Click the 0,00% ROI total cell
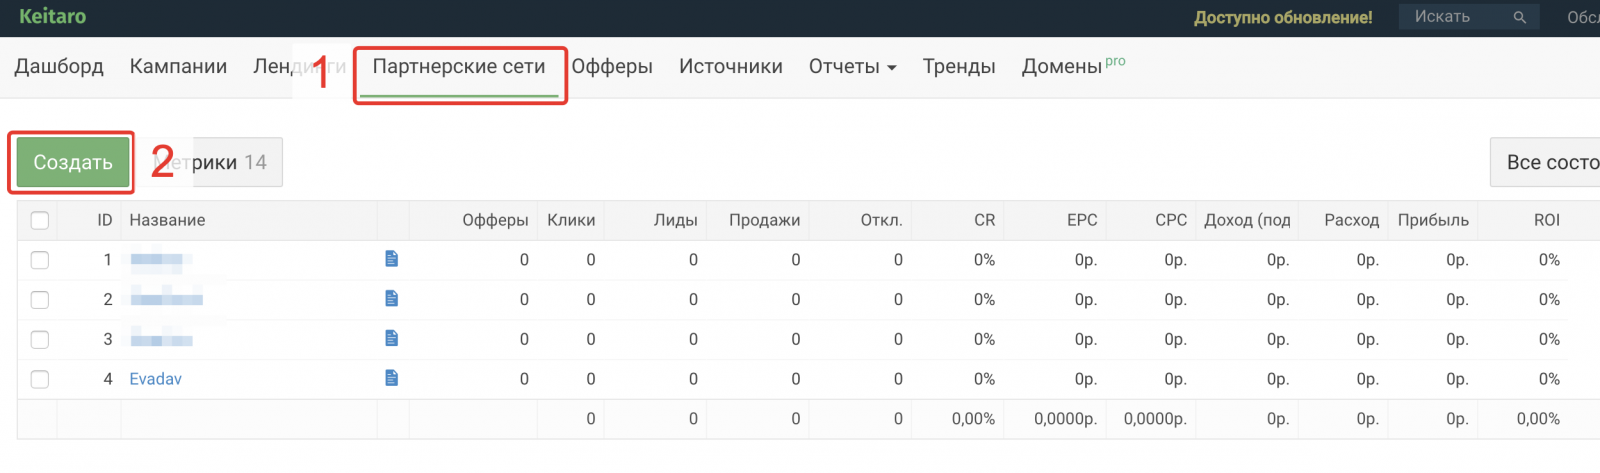Viewport: 1600px width, 473px height. tap(1538, 419)
